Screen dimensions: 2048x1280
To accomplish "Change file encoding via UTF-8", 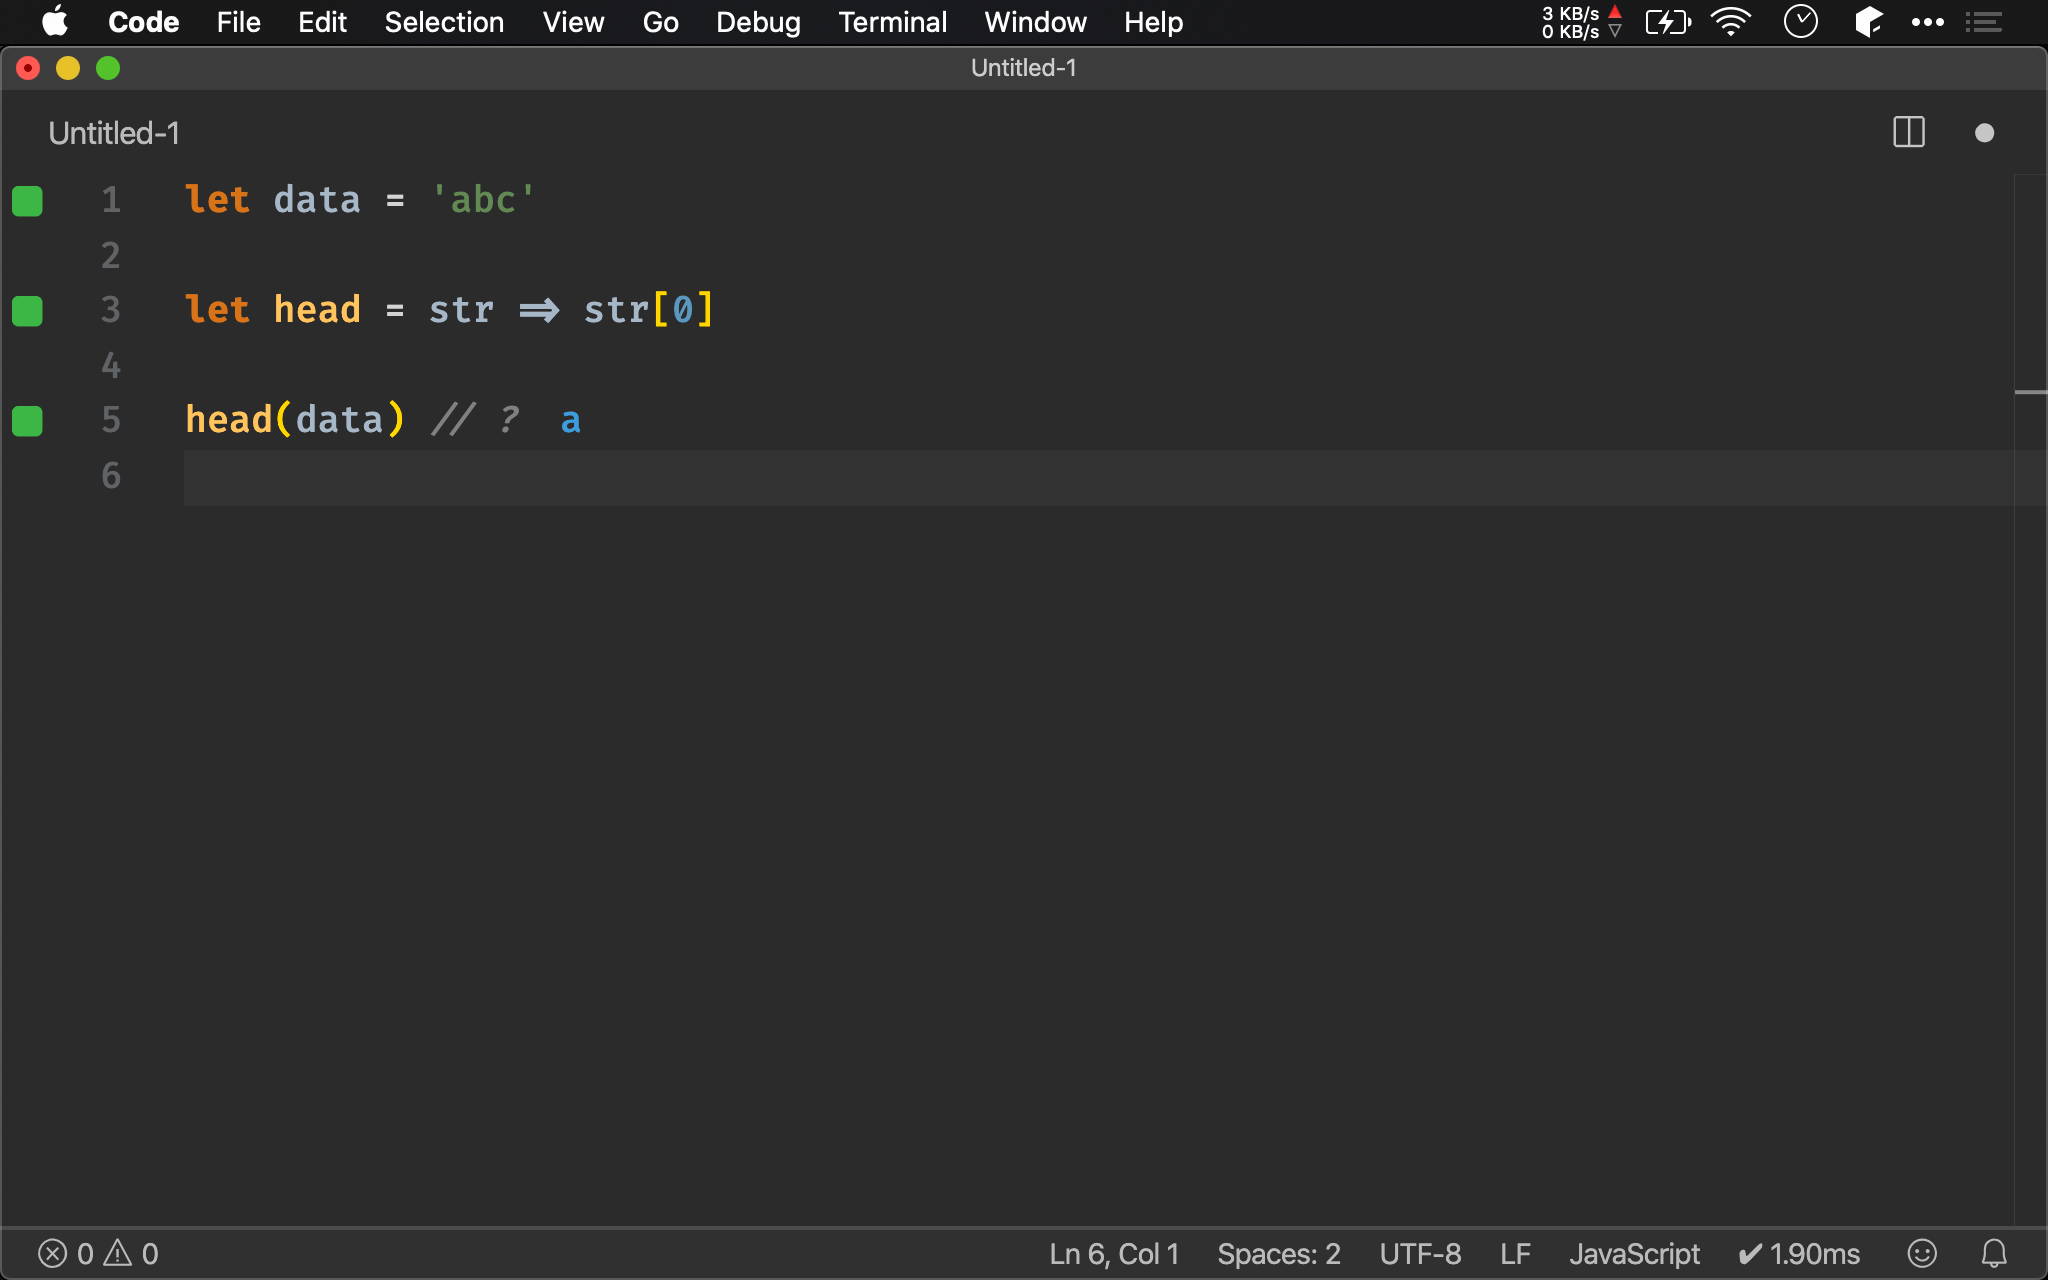I will (1420, 1254).
